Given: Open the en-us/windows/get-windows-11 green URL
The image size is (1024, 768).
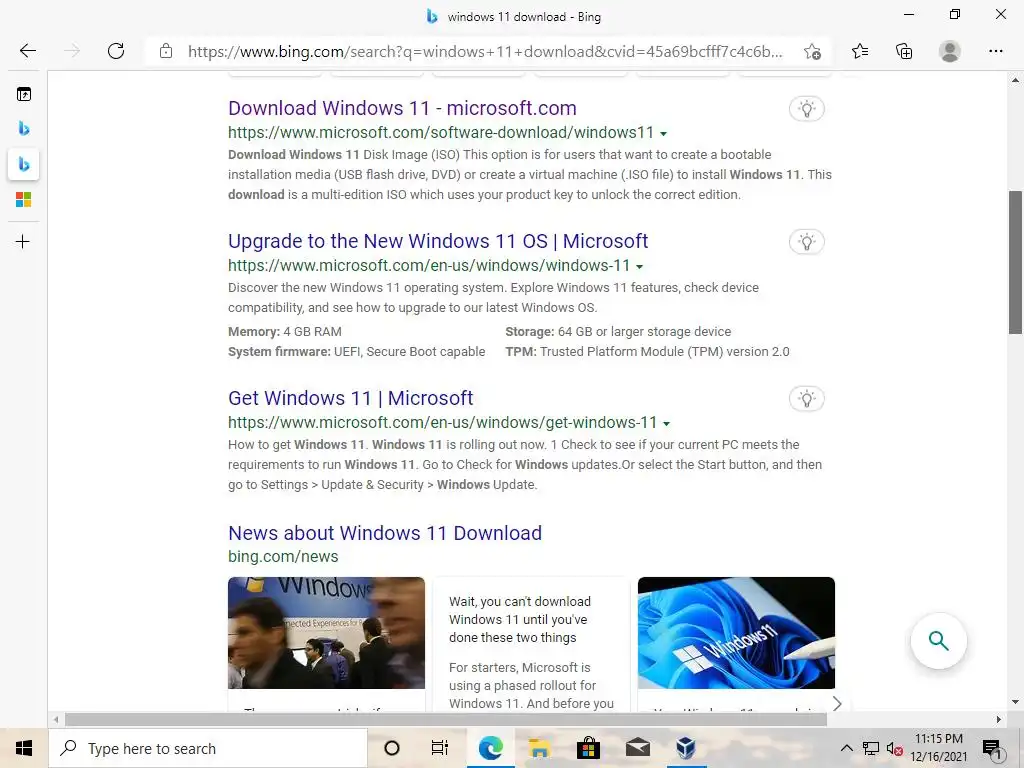Looking at the screenshot, I should [443, 423].
